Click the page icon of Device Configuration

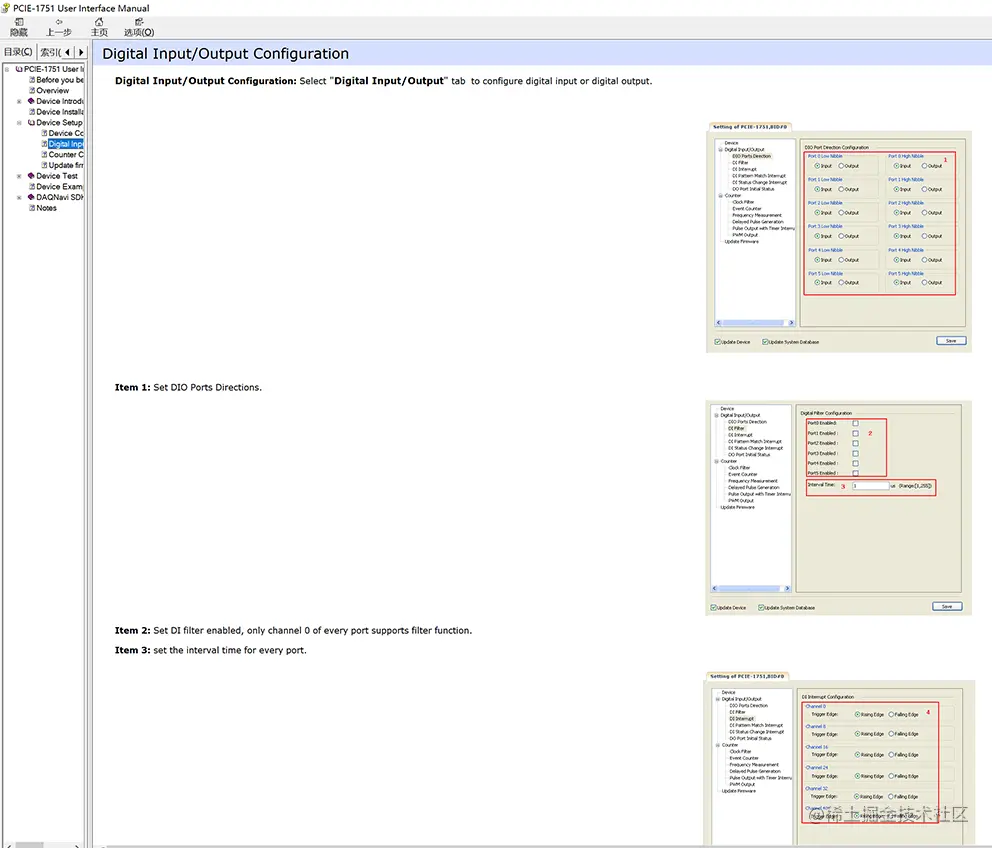pos(44,134)
